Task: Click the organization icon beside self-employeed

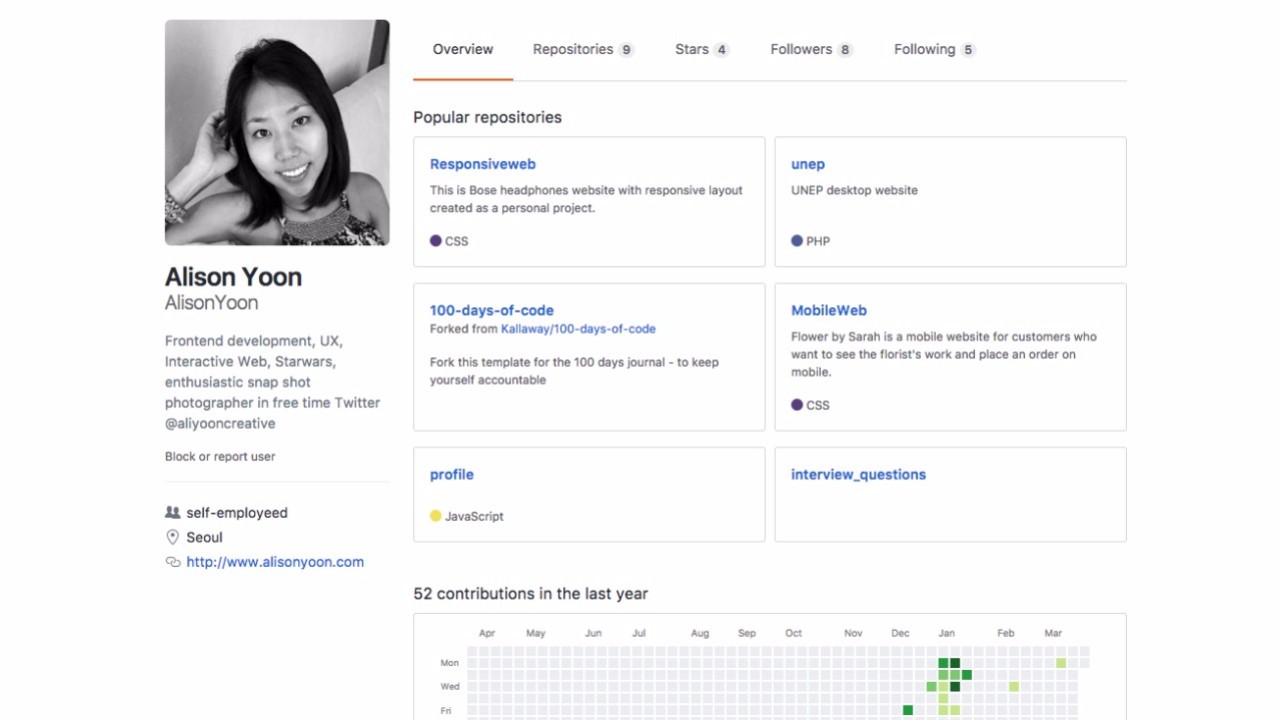Action: 172,512
